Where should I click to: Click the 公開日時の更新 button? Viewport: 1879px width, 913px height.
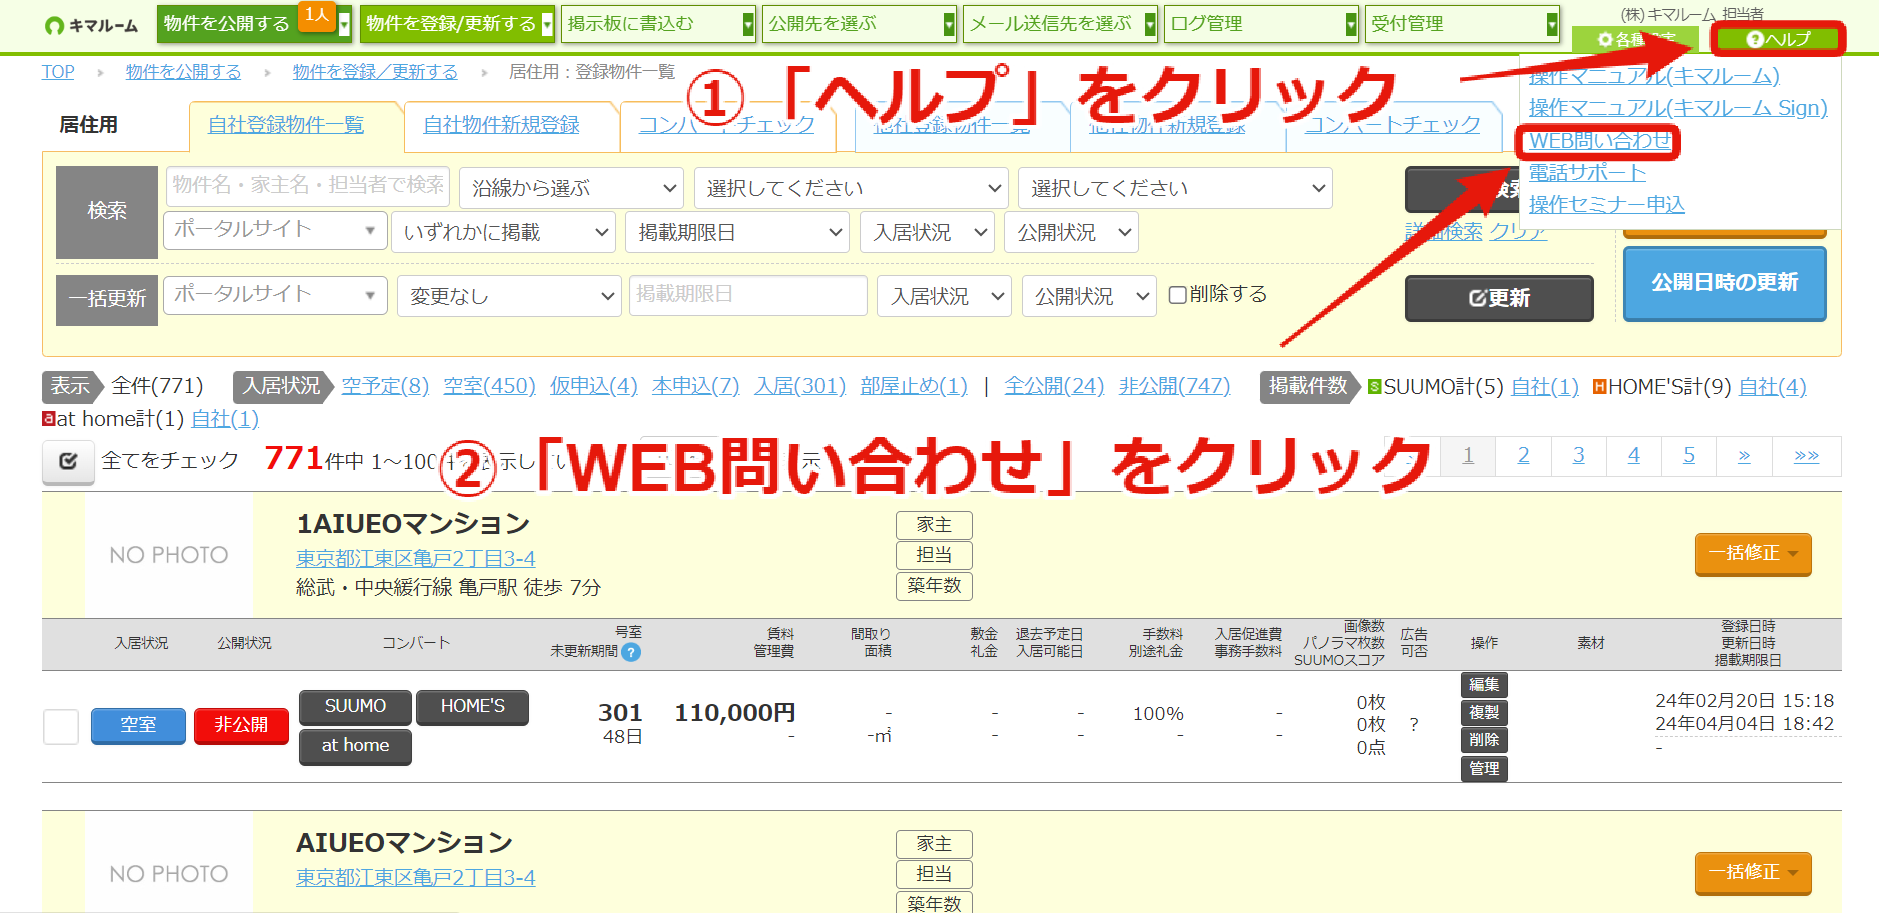point(1725,283)
